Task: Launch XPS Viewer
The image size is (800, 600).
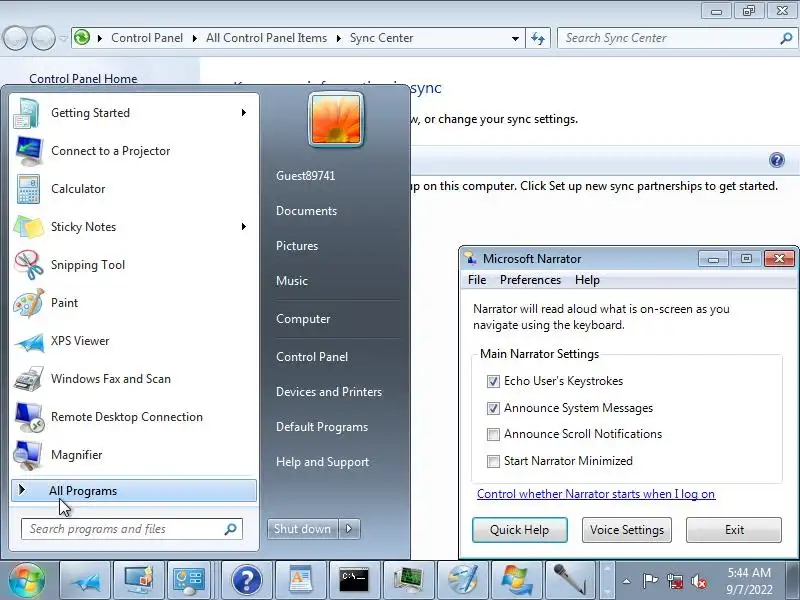Action: 134,341
